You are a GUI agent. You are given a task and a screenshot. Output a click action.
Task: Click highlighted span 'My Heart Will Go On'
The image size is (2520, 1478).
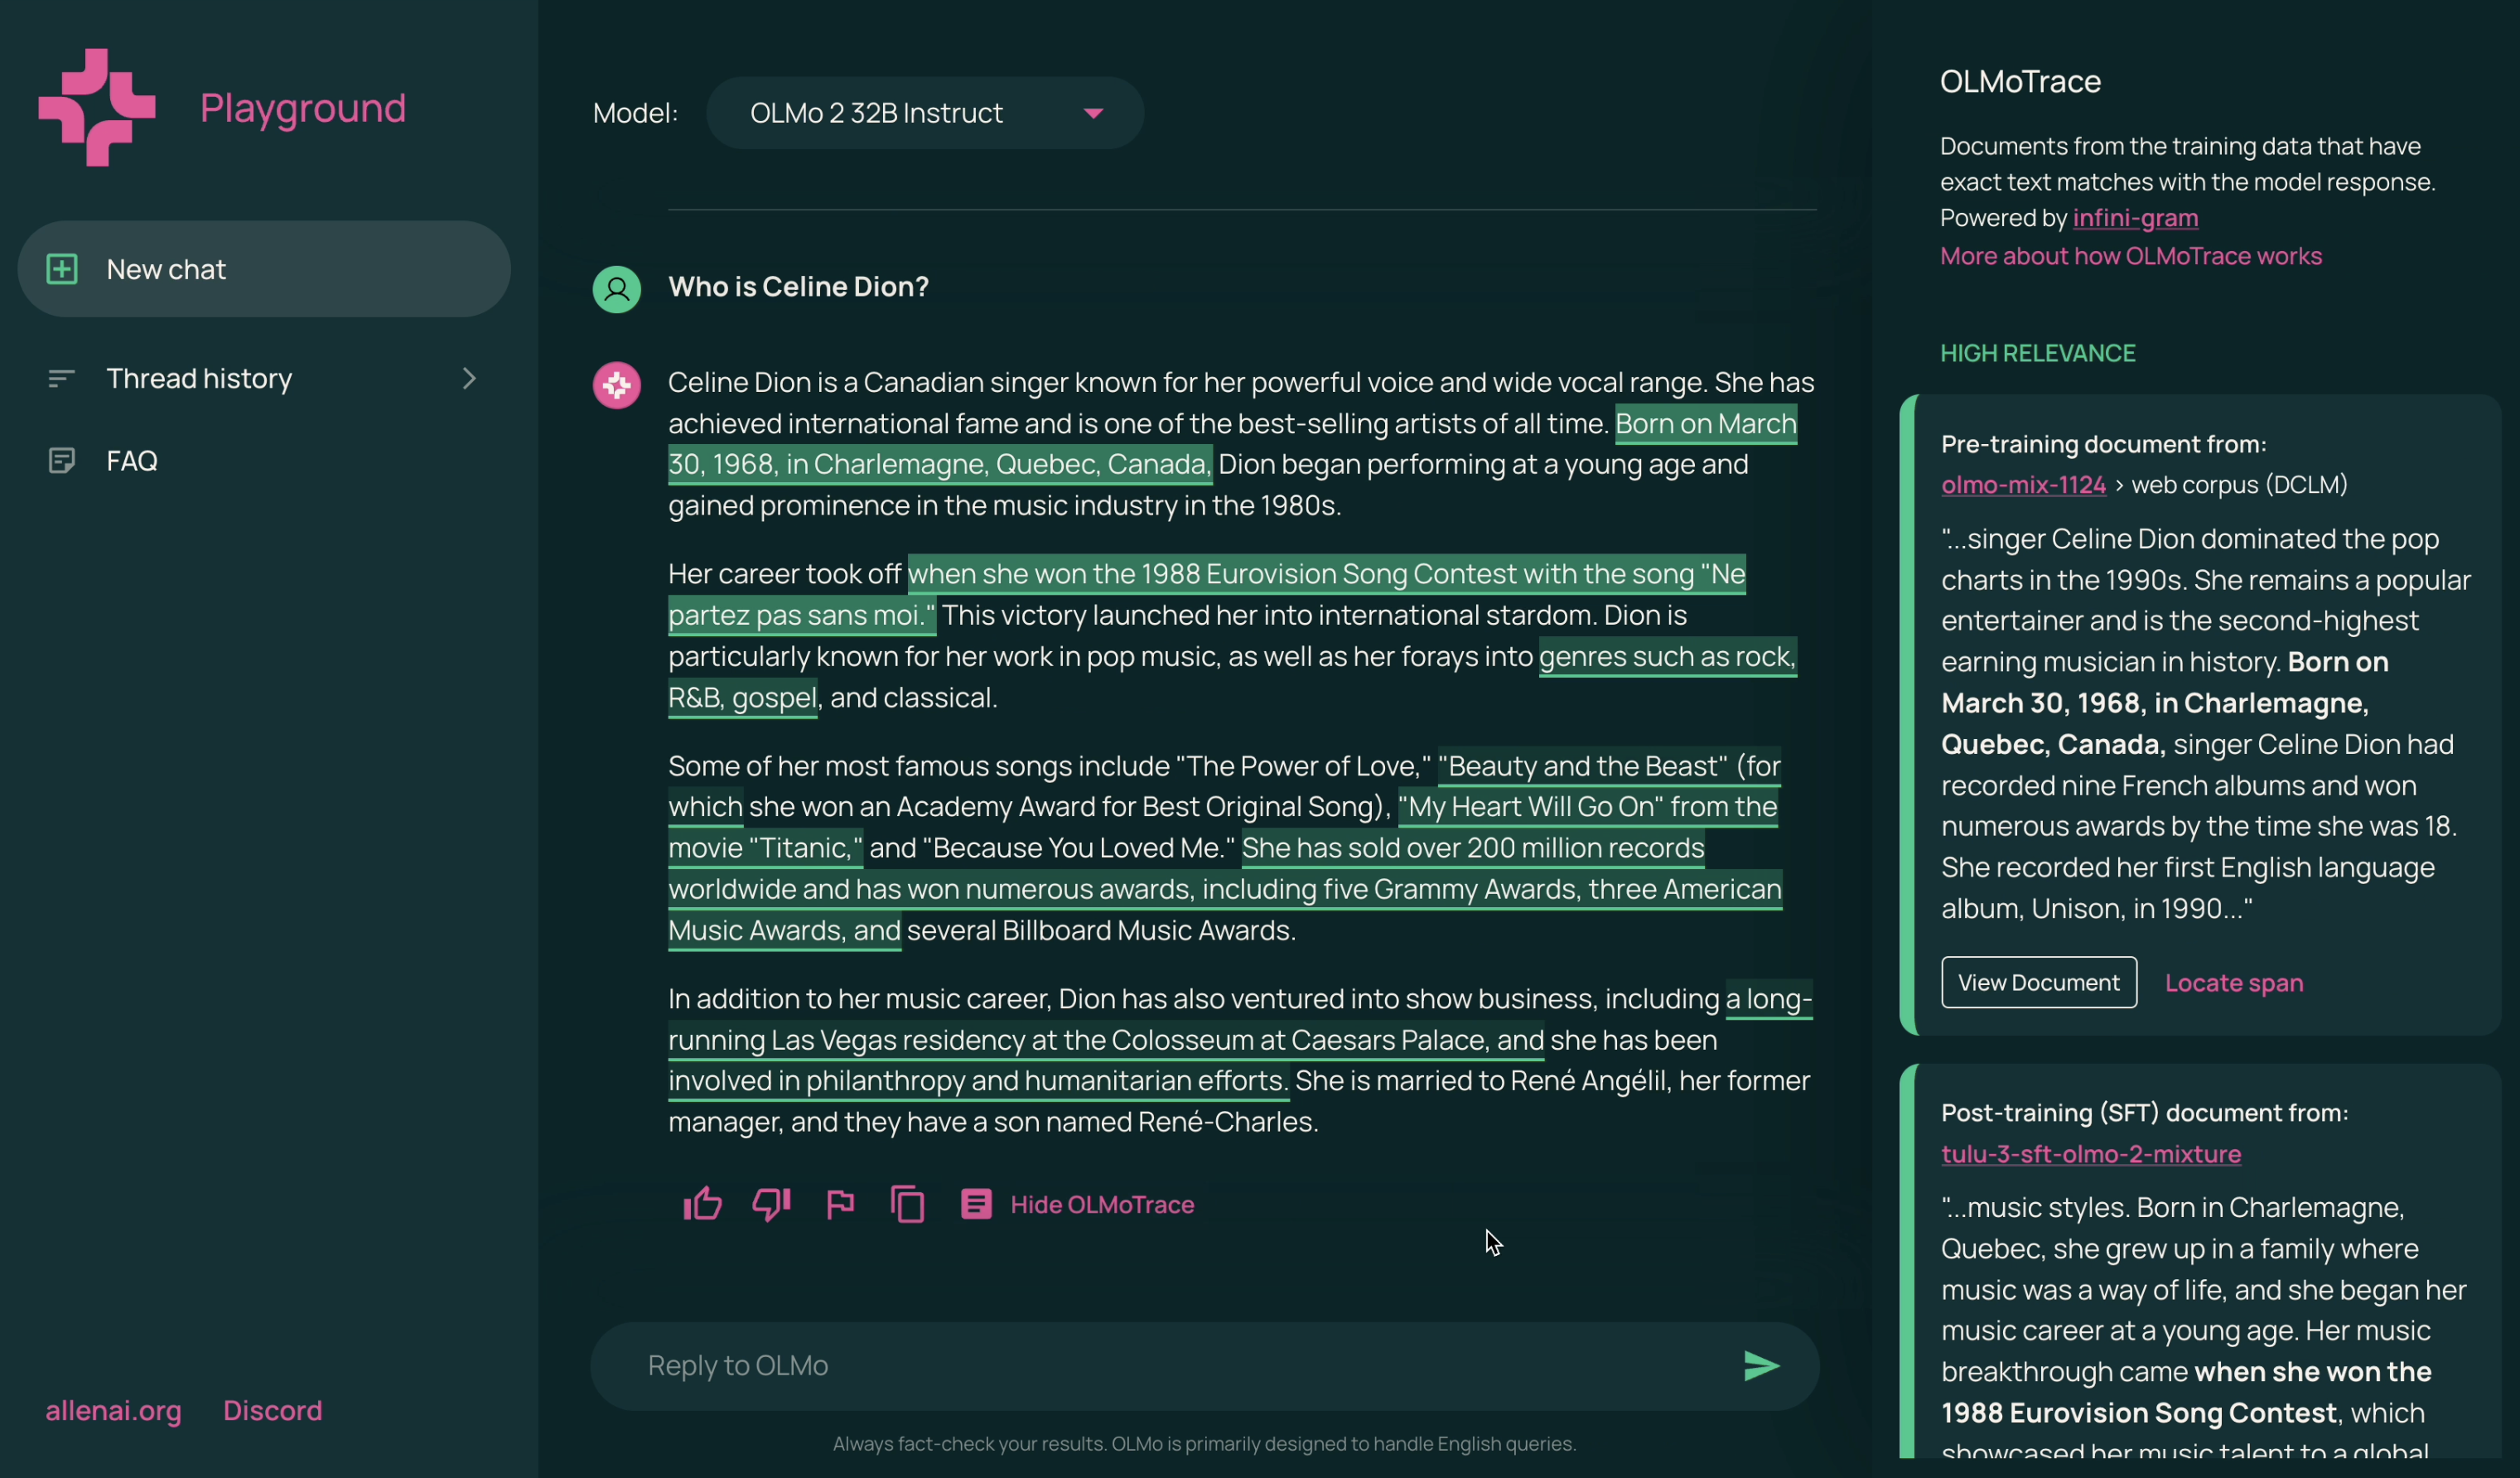pyautogui.click(x=1587, y=807)
